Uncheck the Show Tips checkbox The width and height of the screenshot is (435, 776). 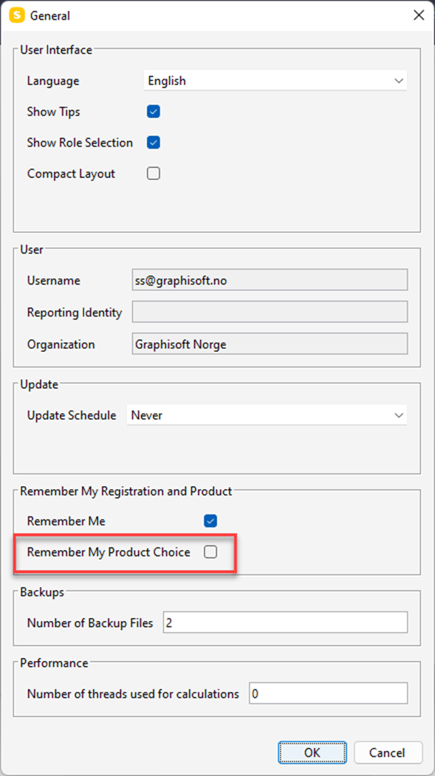(x=153, y=111)
